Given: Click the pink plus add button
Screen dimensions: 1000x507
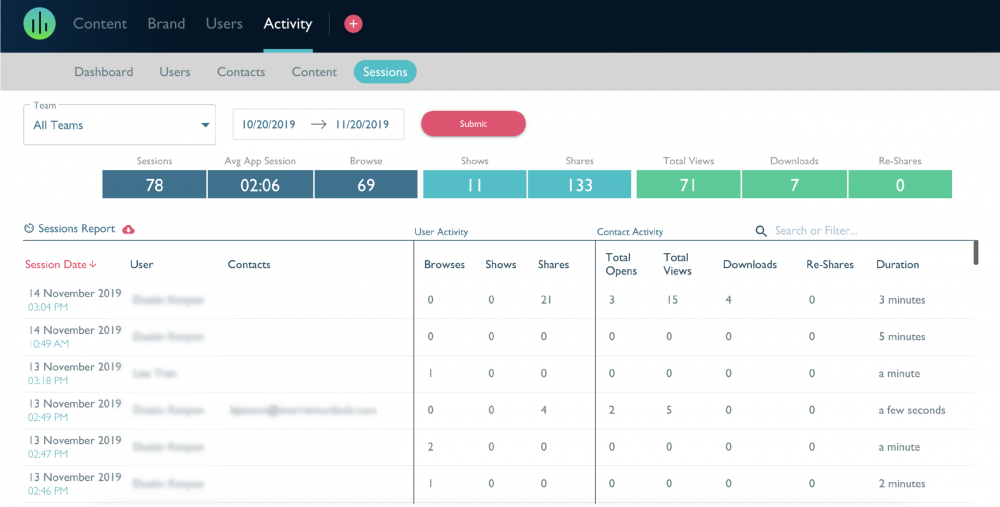Looking at the screenshot, I should point(353,24).
